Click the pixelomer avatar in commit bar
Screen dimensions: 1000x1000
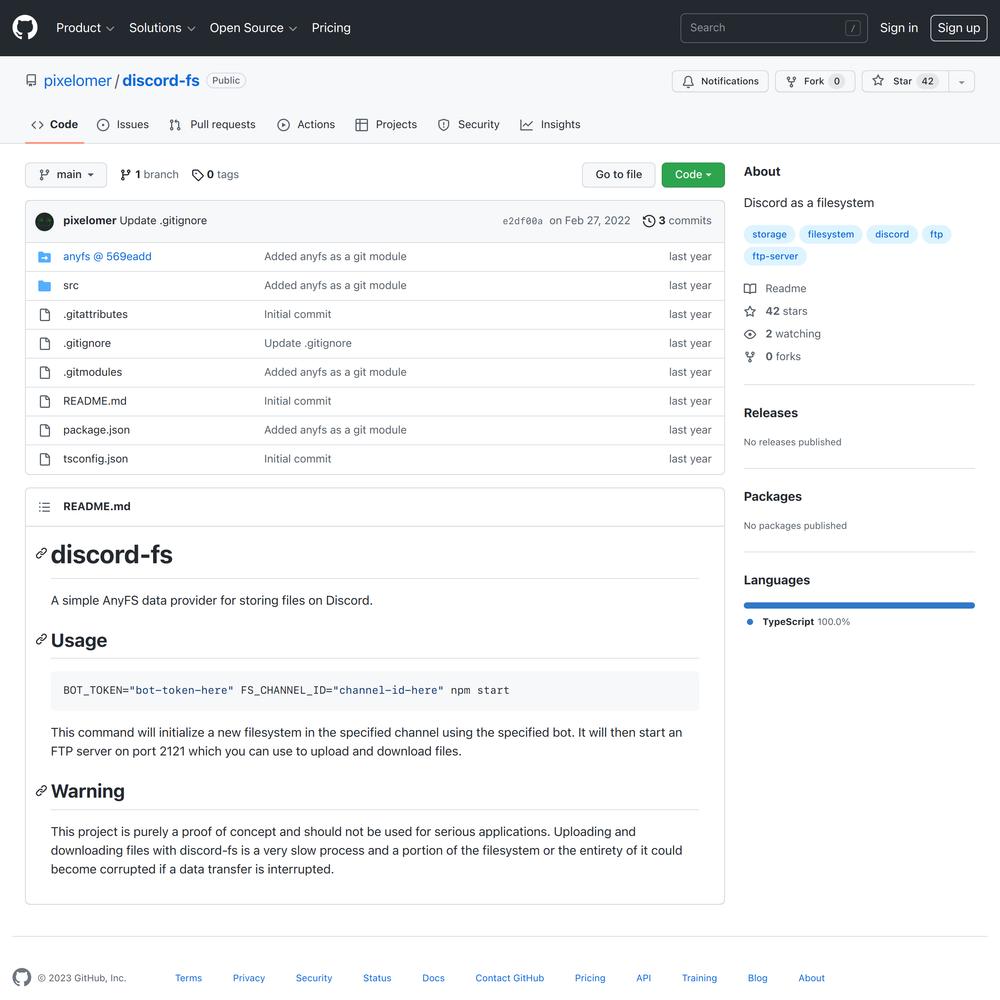[45, 221]
